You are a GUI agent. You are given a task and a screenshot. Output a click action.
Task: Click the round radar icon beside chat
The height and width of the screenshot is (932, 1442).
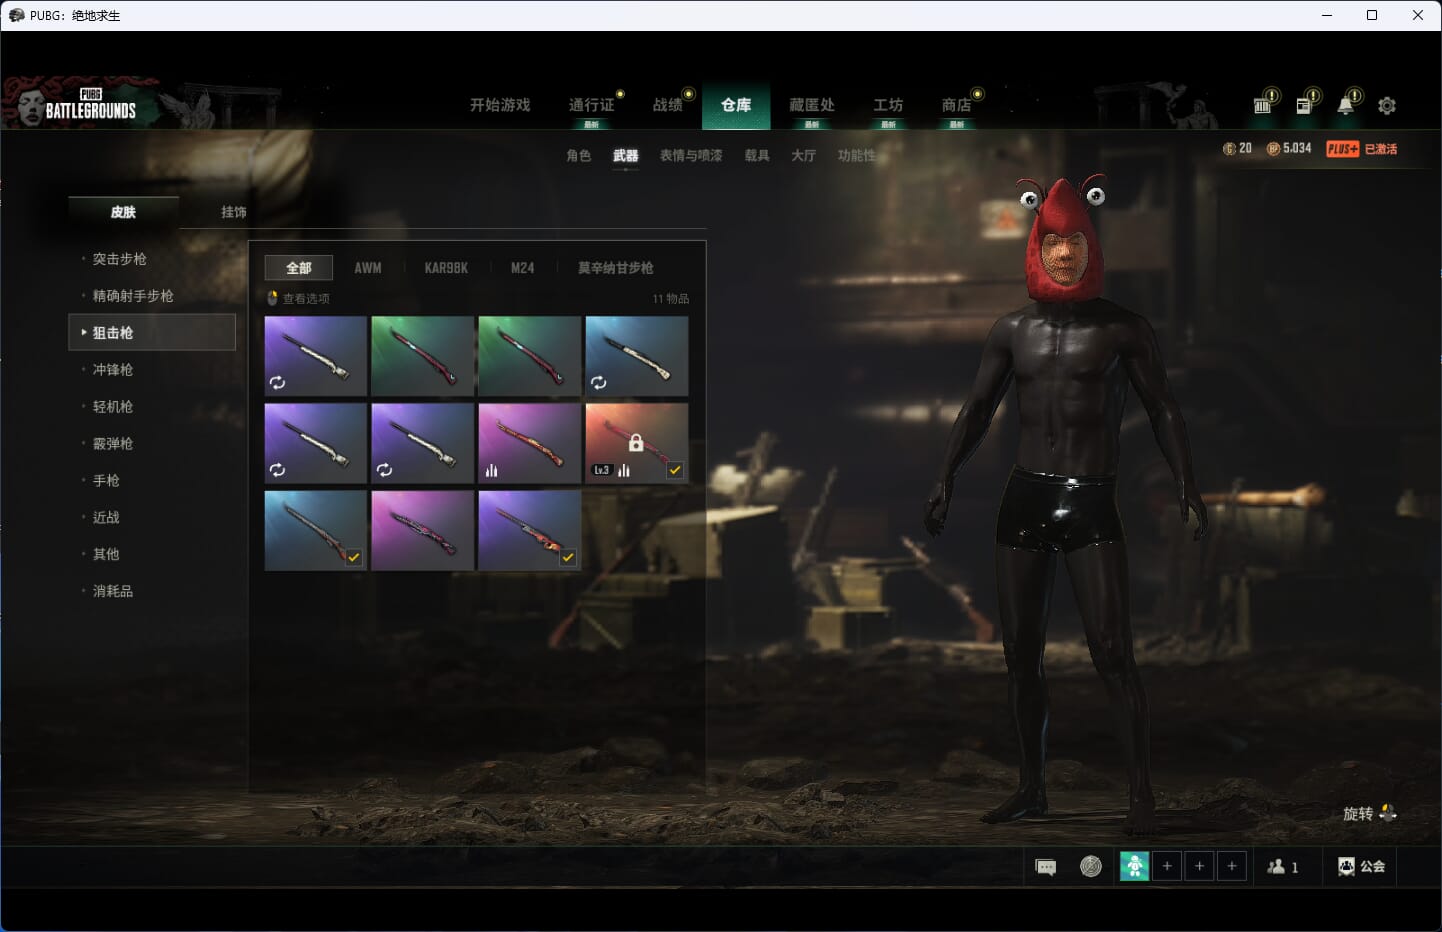coord(1091,866)
